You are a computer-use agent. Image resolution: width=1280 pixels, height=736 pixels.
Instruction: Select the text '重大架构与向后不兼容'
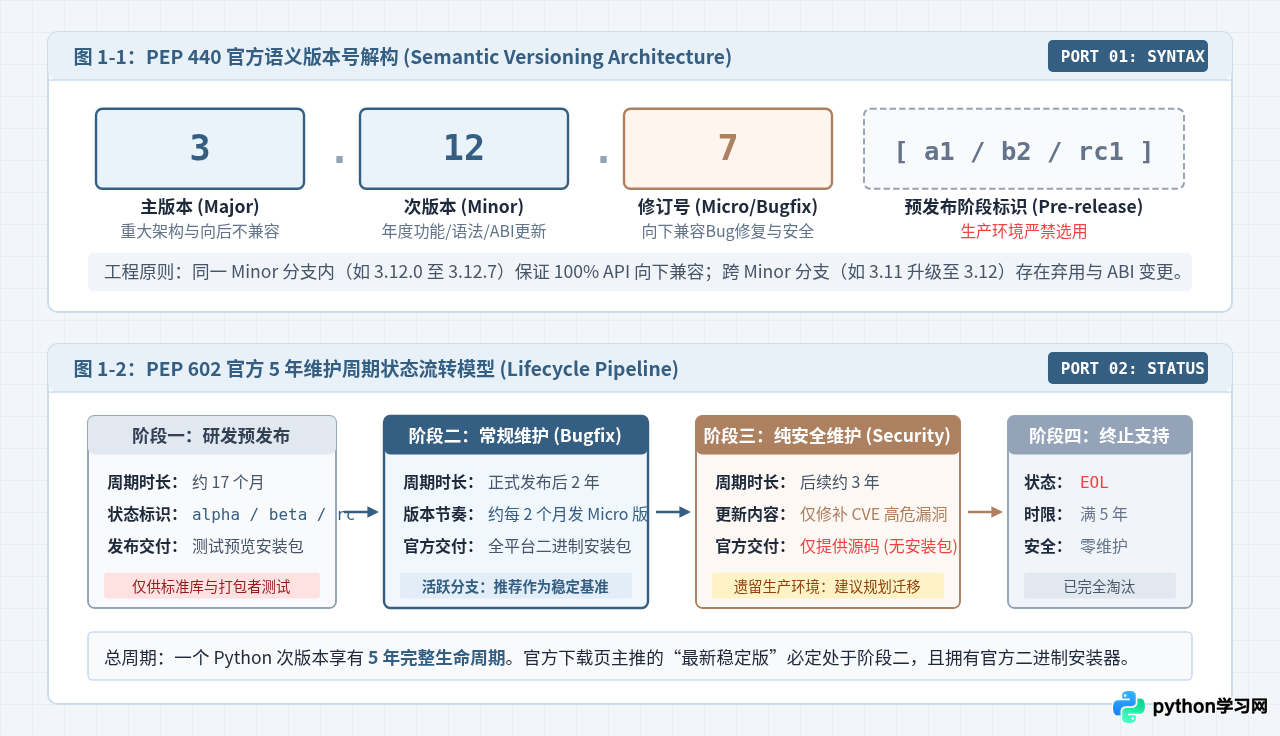click(200, 231)
